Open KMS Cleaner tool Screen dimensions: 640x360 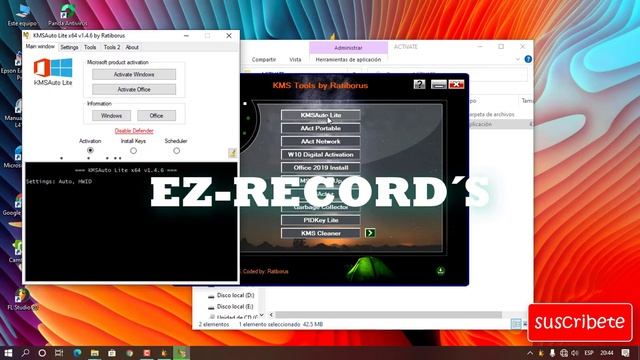click(x=320, y=233)
